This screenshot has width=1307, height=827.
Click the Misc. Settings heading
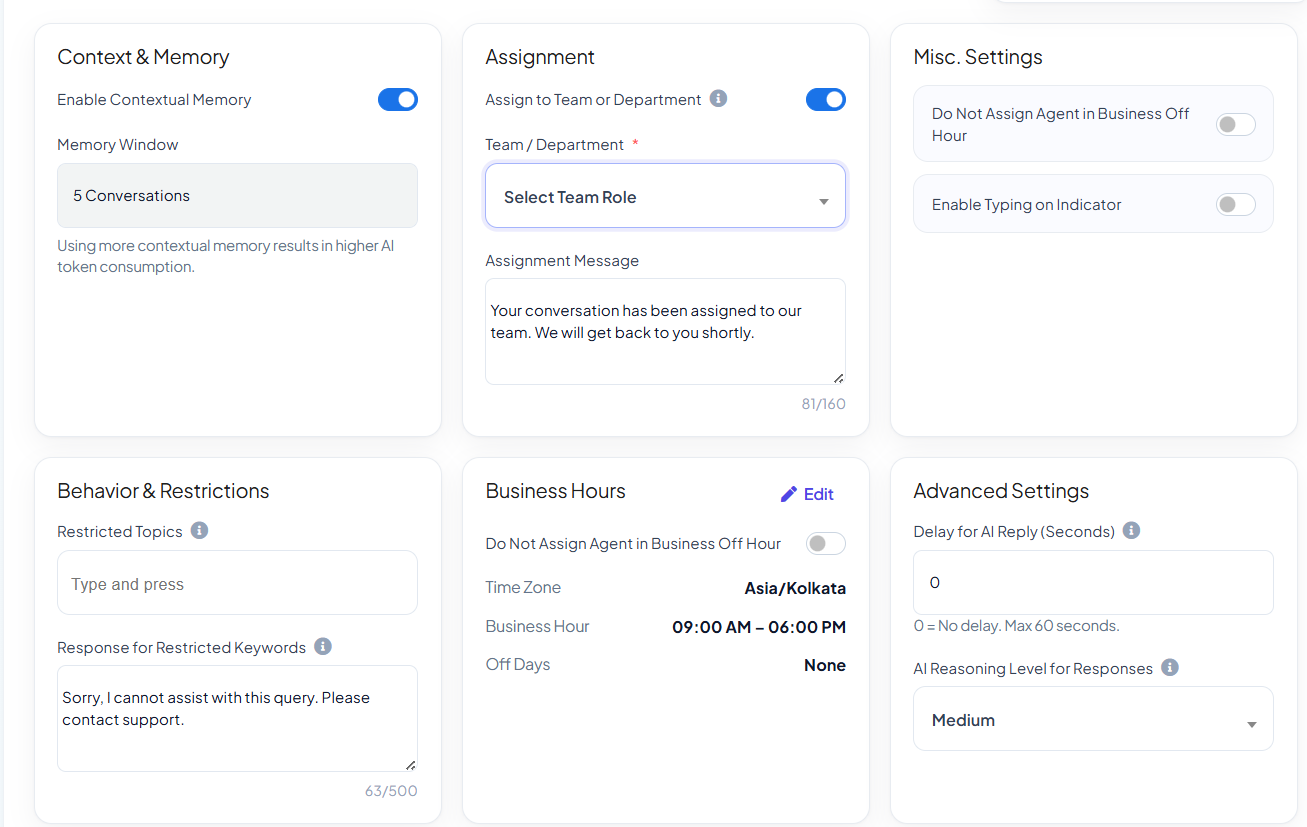coord(978,57)
